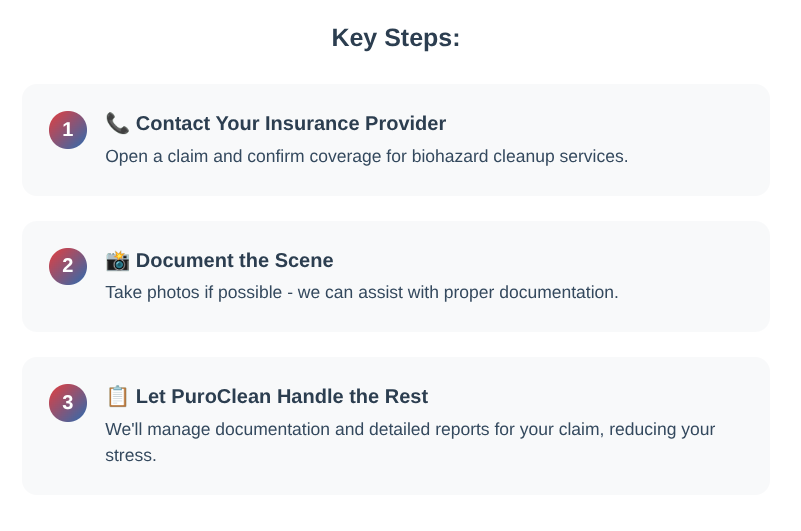Click the step 1 number badge
This screenshot has height=531, width=801.
(68, 130)
